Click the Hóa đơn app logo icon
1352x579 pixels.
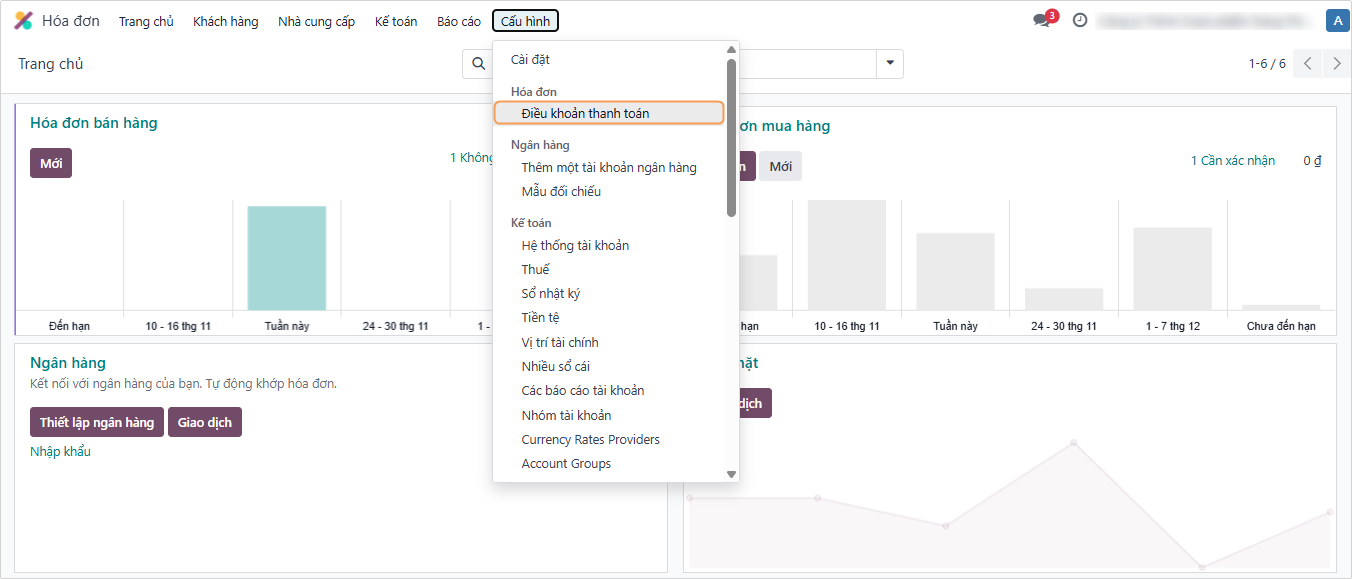(23, 21)
